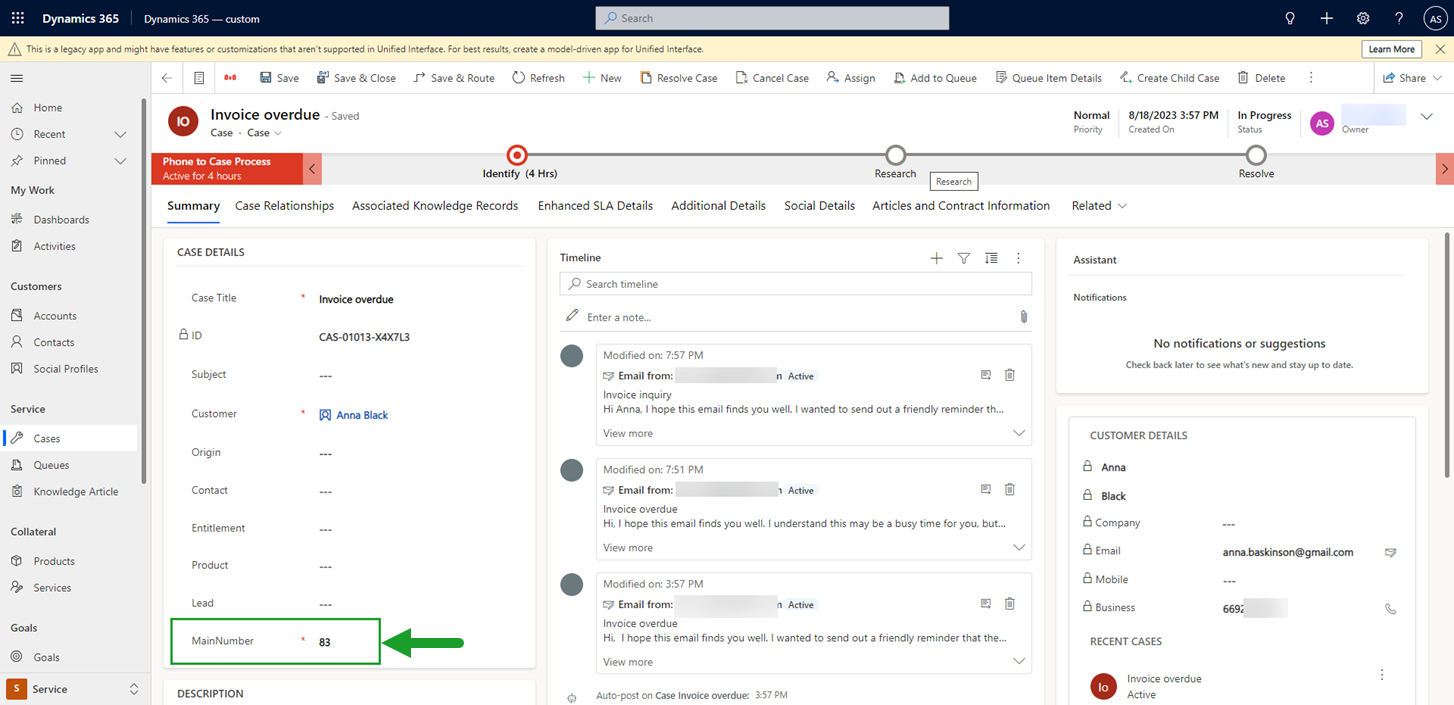Open Activities in sidebar
Viewport: 1454px width, 705px height.
[54, 246]
